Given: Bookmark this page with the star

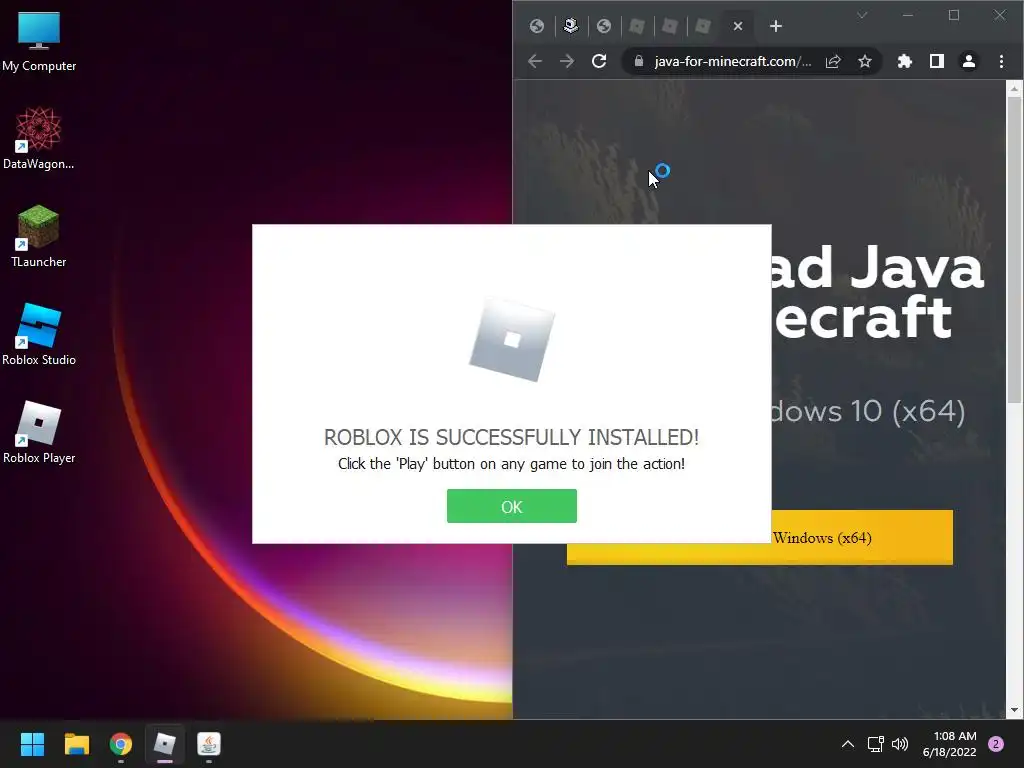Looking at the screenshot, I should (865, 61).
